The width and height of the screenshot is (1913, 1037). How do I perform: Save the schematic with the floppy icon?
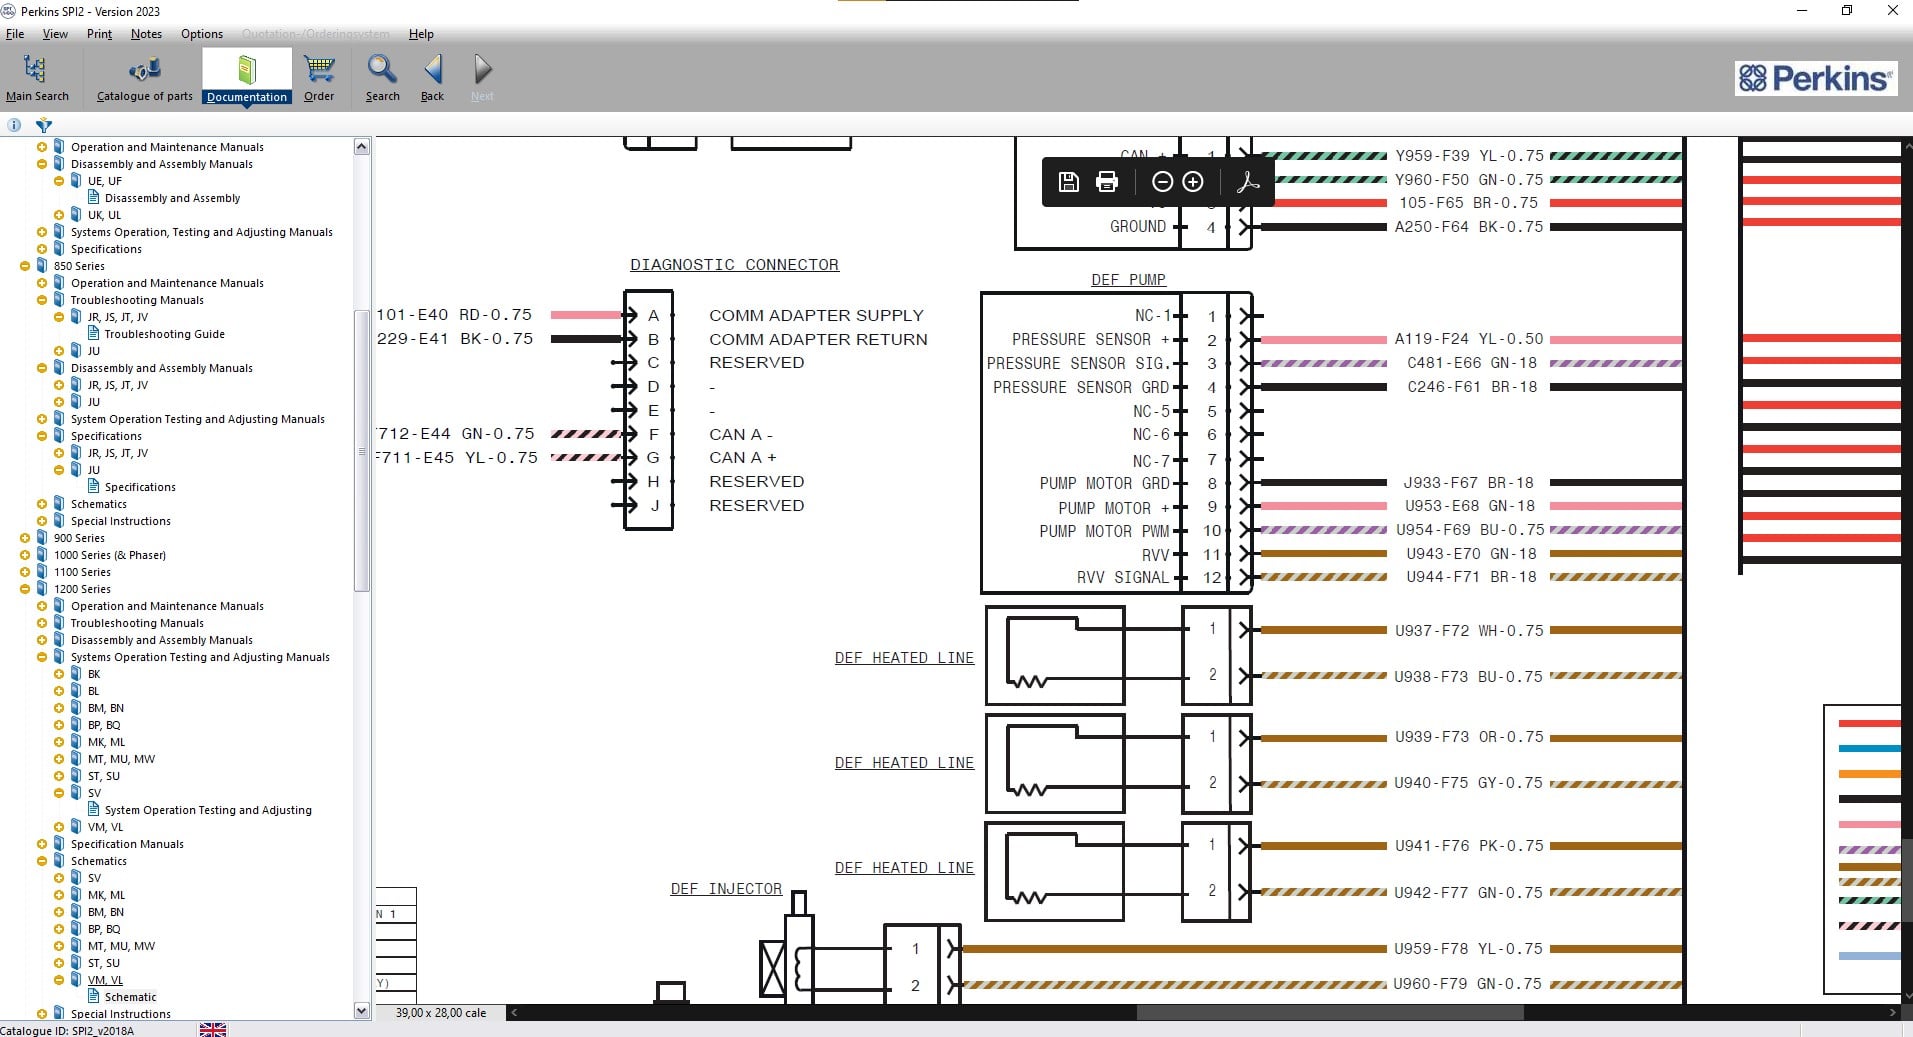1068,182
